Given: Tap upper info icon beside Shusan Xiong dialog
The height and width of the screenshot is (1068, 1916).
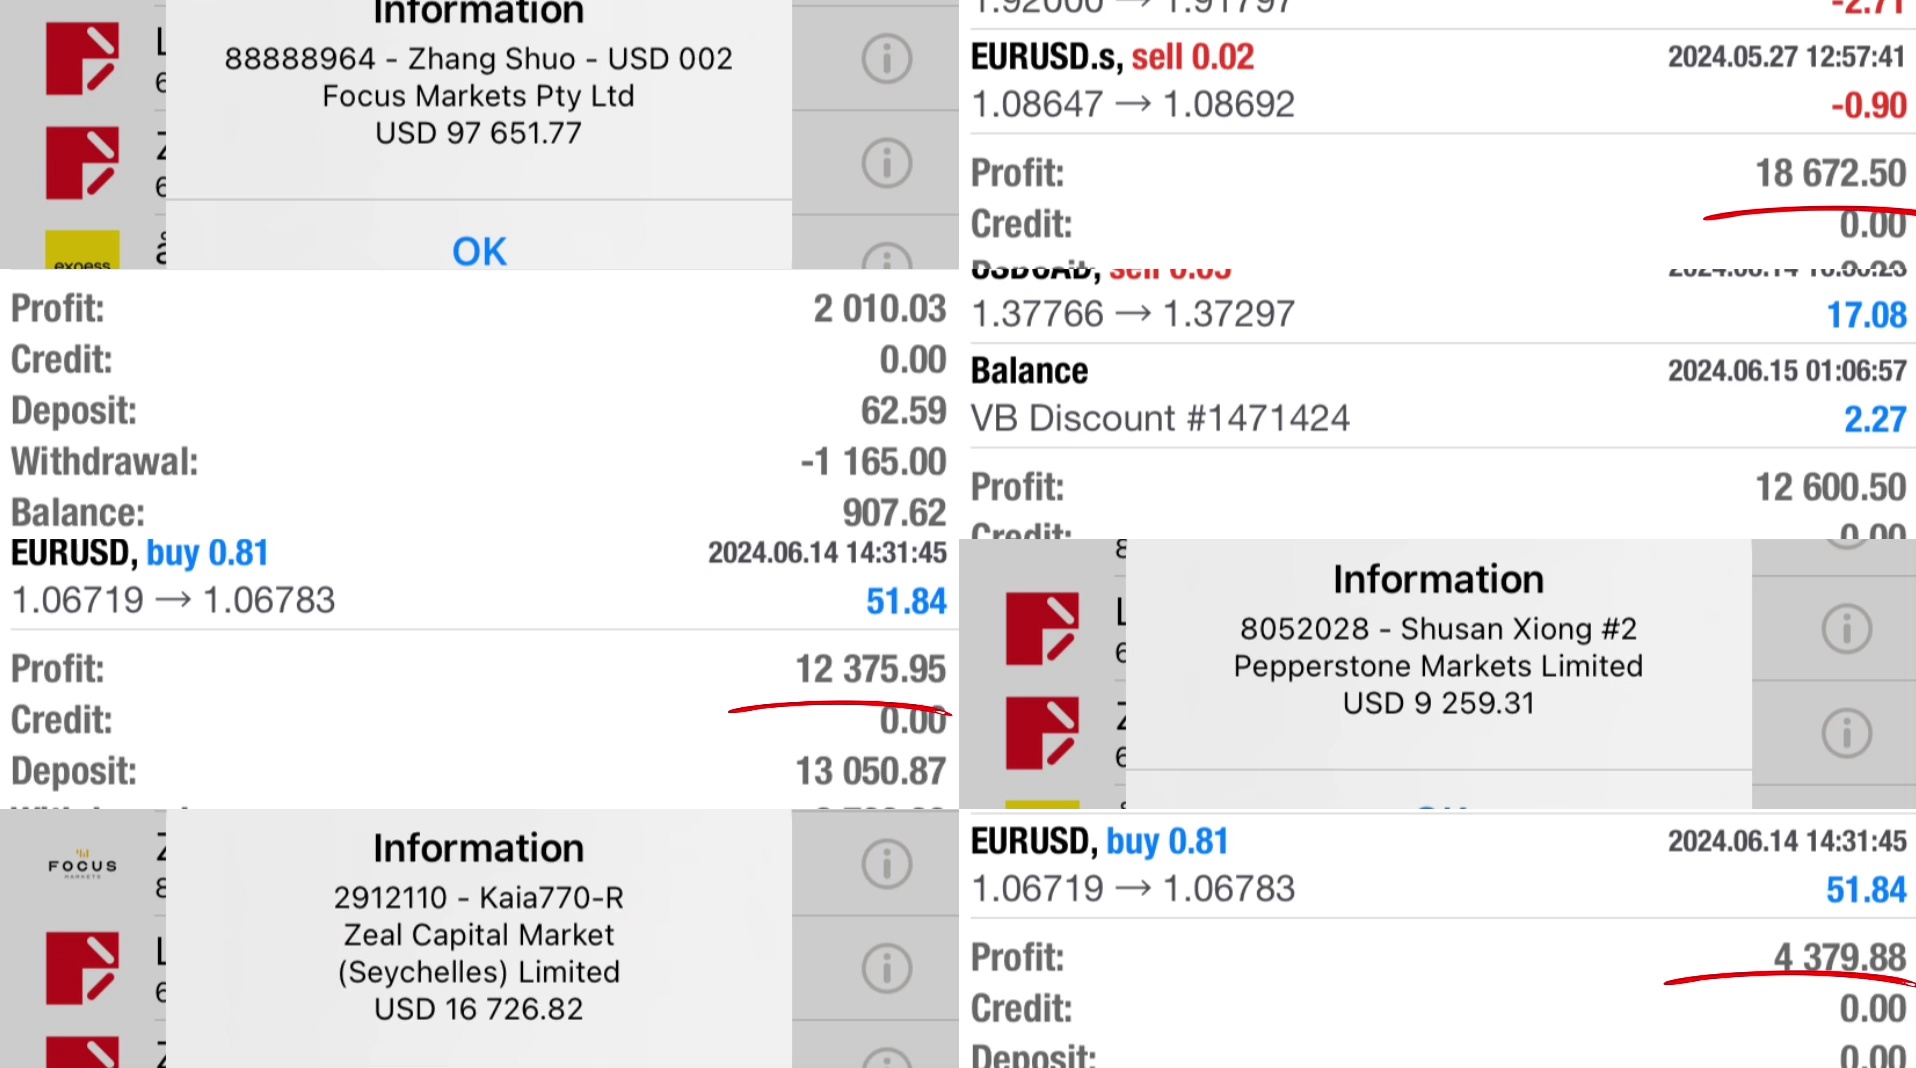Looking at the screenshot, I should (1846, 629).
